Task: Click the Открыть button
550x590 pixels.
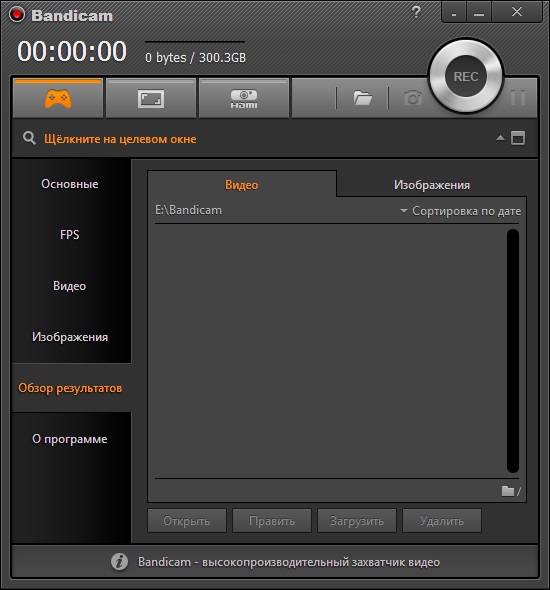Action: [187, 521]
